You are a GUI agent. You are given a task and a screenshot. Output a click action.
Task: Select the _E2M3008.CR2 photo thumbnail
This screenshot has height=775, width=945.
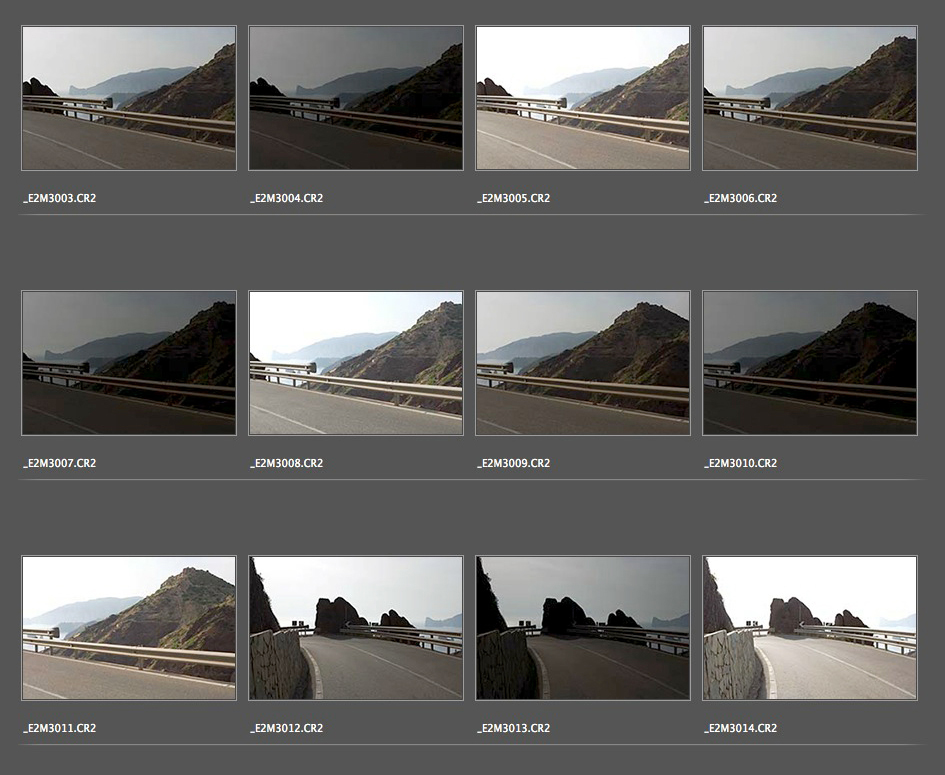click(x=356, y=363)
